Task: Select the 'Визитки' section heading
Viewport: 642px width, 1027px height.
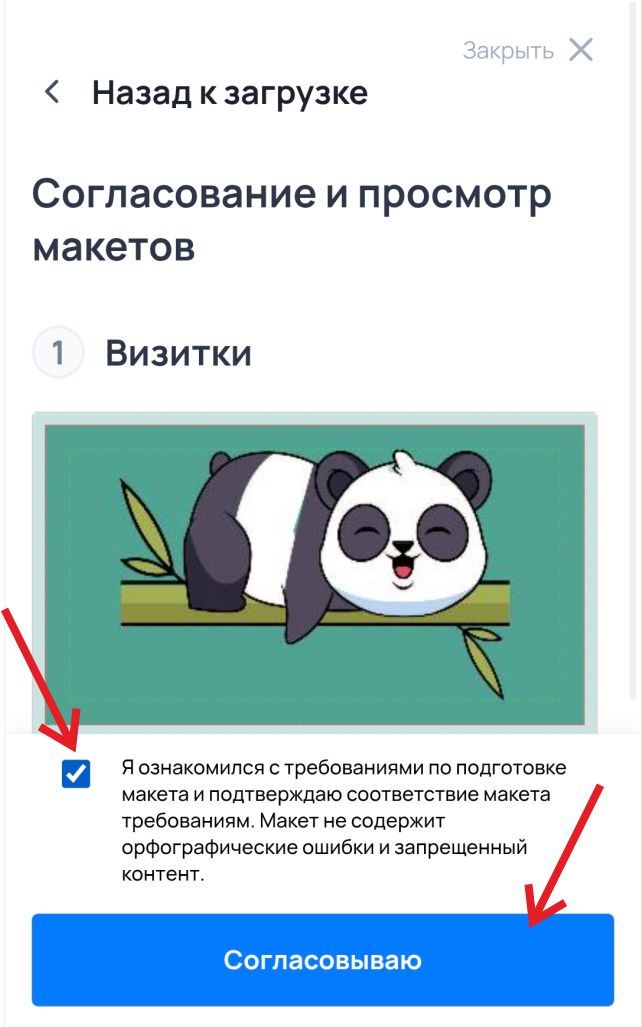Action: click(178, 353)
